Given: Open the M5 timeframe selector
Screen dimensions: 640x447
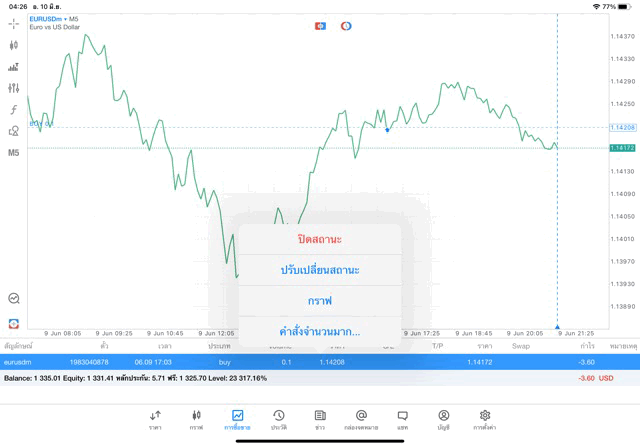Looking at the screenshot, I should 14,153.
